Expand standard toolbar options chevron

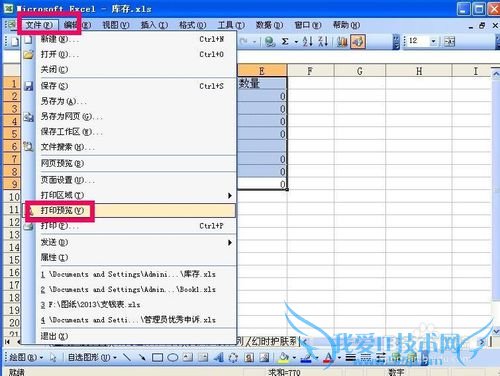[x=396, y=42]
